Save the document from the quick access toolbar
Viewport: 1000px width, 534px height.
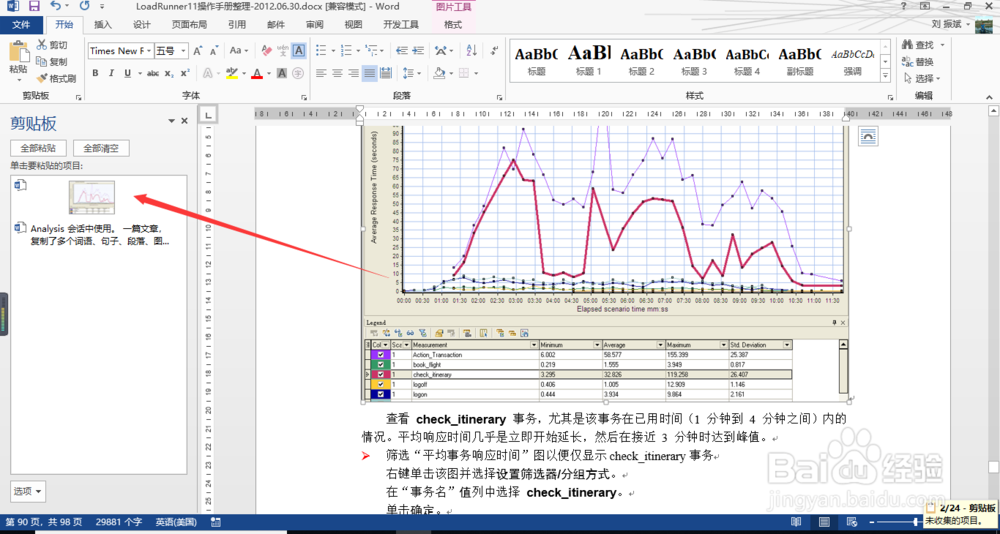[x=34, y=7]
